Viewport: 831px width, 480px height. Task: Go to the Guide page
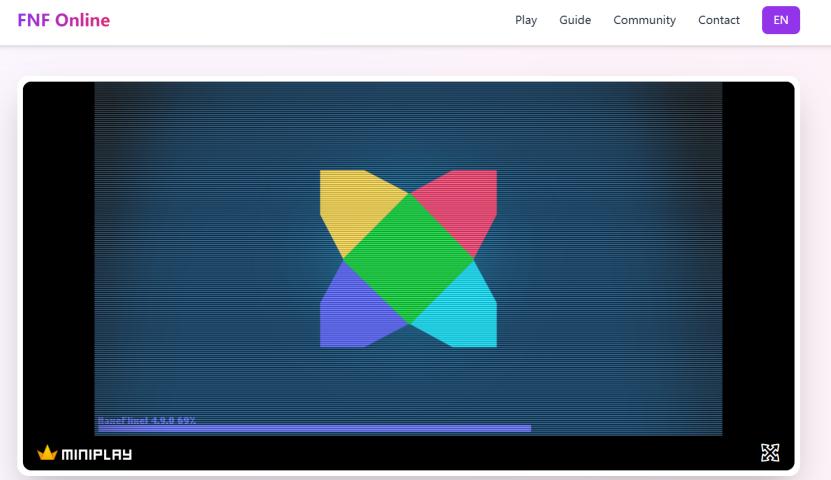575,20
